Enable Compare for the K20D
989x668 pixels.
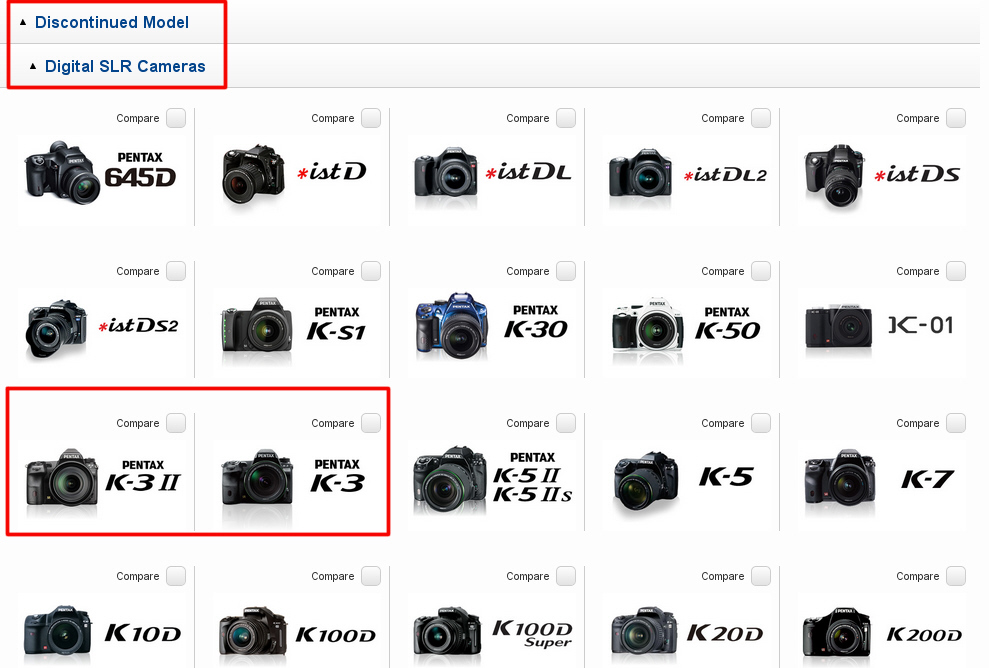click(761, 576)
